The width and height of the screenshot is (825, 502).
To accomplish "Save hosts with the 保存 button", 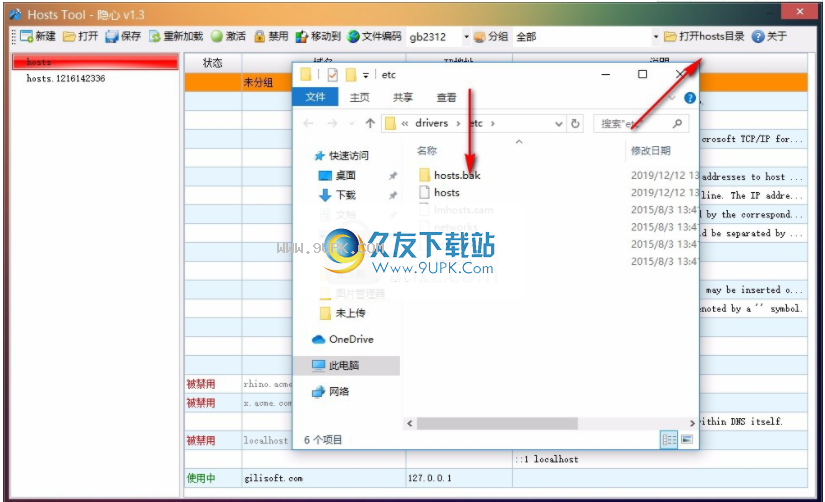I will coord(123,36).
